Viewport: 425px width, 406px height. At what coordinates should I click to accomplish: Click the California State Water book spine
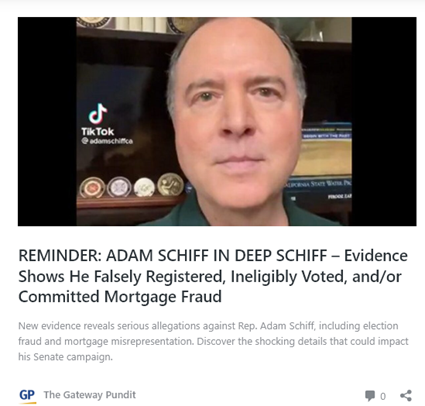point(318,183)
